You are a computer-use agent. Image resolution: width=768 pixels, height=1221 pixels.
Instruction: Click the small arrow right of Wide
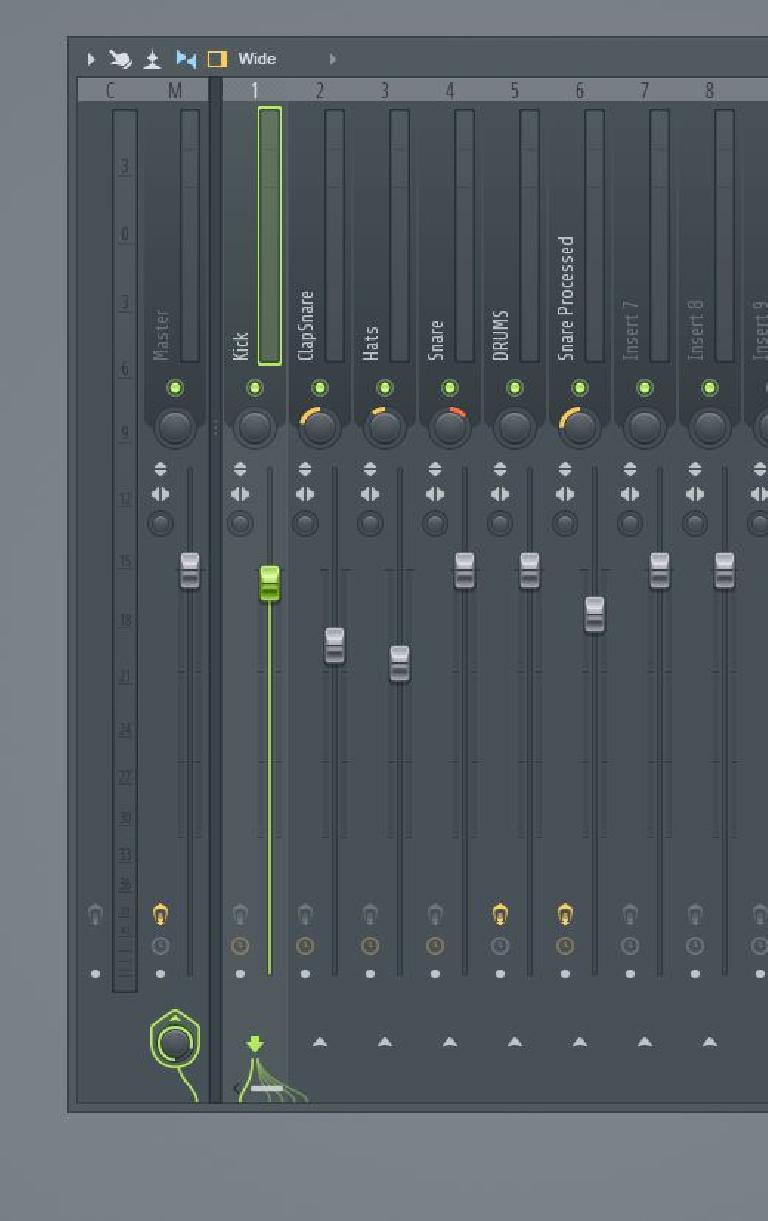333,59
